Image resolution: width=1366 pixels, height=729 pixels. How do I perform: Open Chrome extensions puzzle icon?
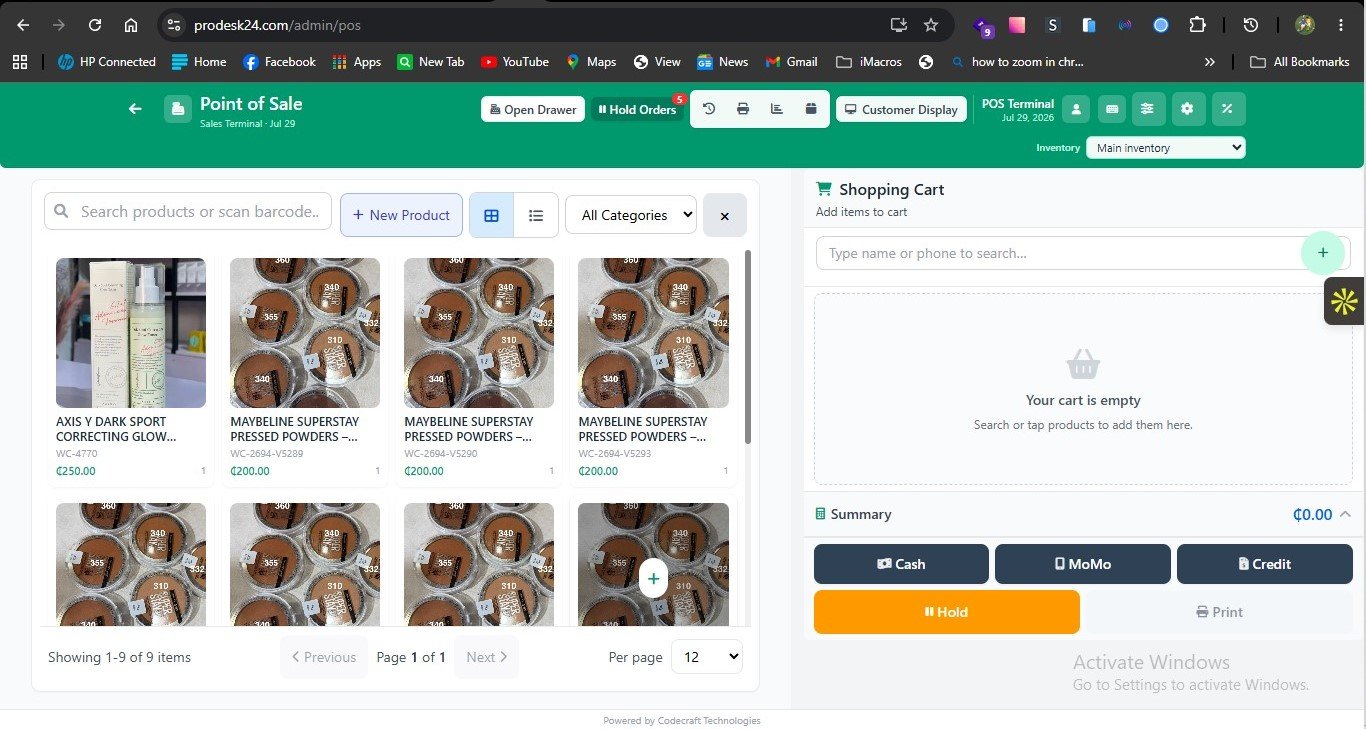1197,25
